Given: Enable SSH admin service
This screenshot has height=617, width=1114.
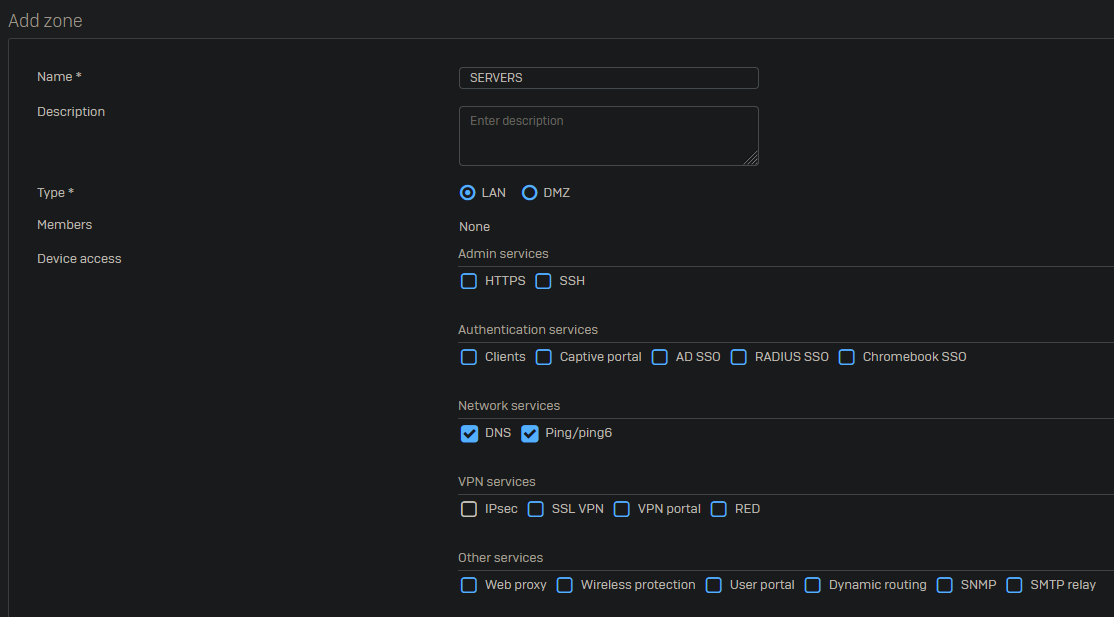Looking at the screenshot, I should [x=543, y=281].
